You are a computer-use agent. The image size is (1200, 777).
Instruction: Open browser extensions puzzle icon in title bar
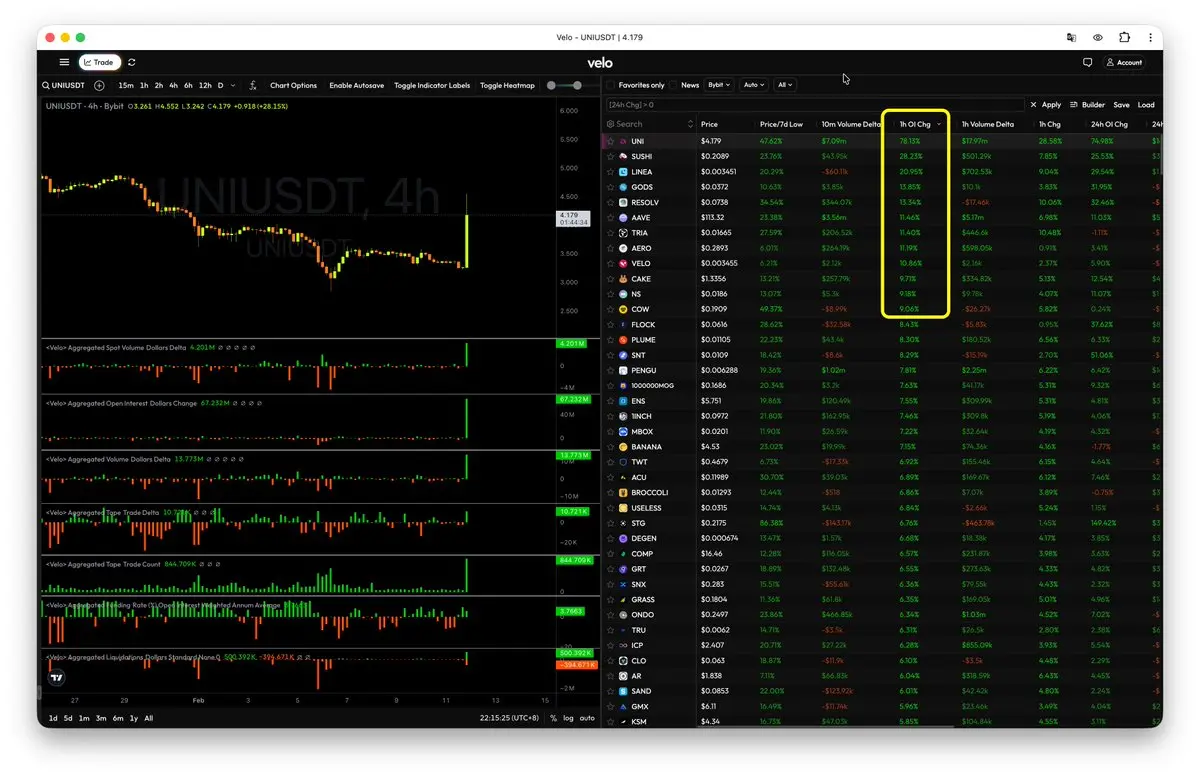[x=1124, y=37]
